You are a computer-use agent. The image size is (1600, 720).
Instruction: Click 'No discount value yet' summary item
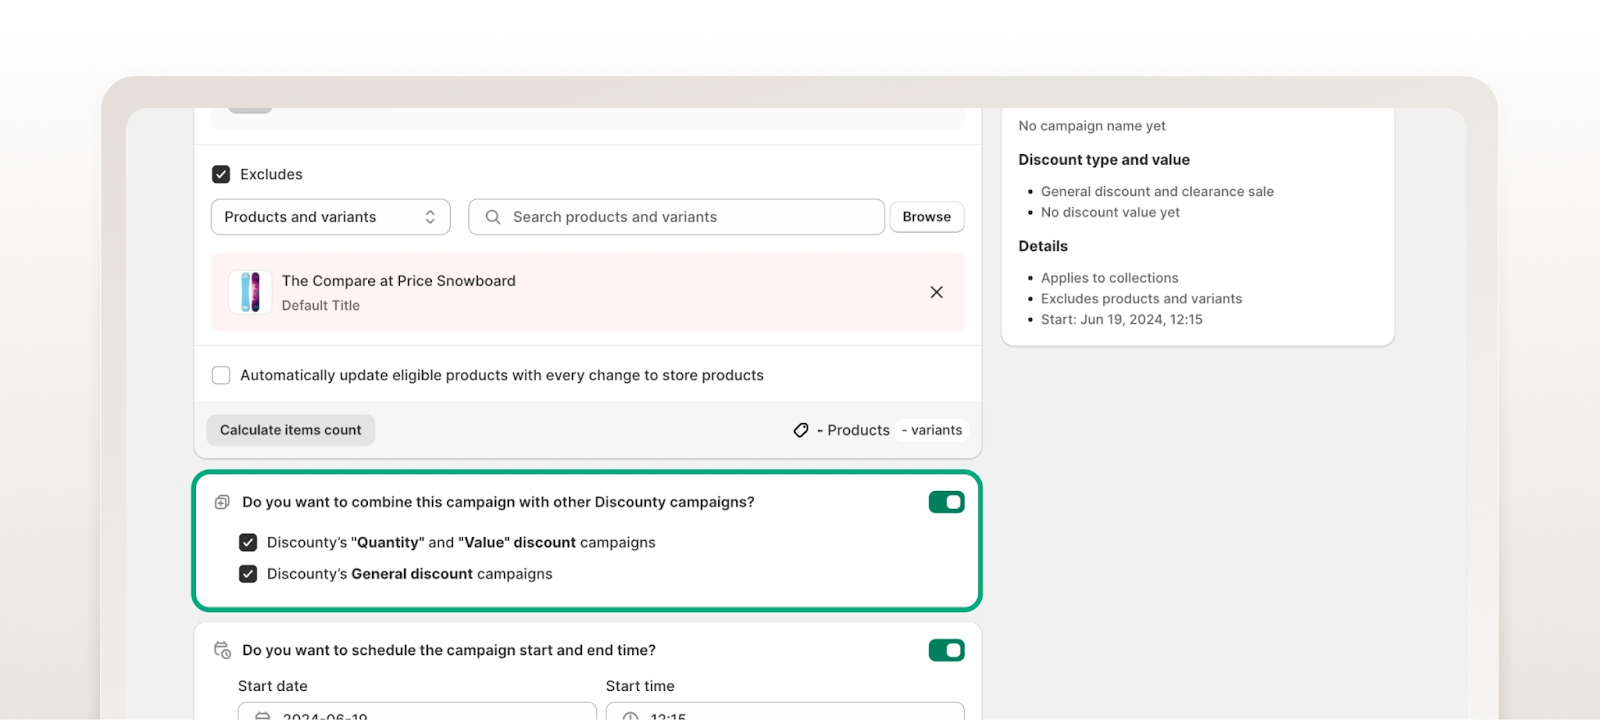1110,212
